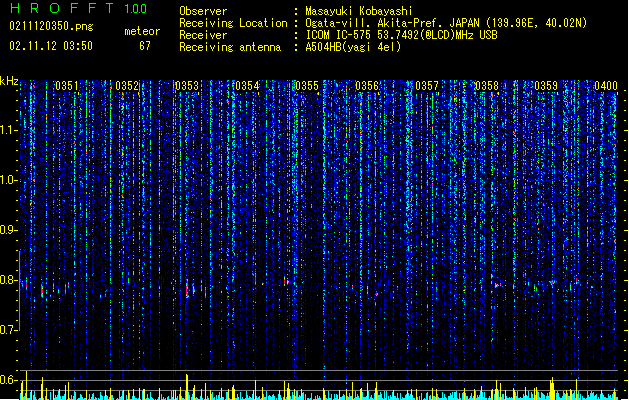
Task: Click A504HB(yagi 4el) antenna text
Action: (353, 47)
